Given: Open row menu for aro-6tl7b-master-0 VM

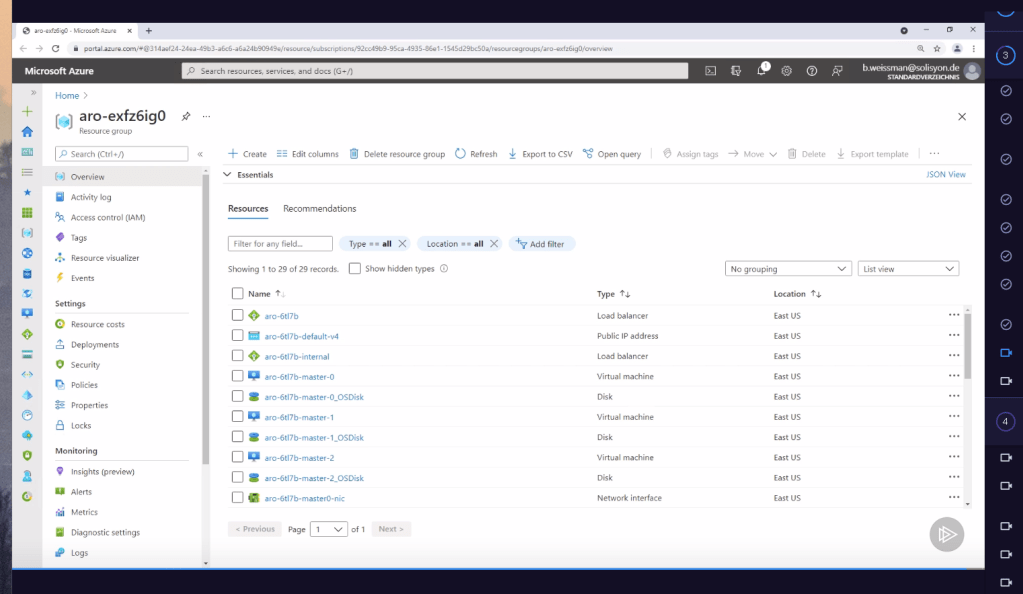Looking at the screenshot, I should 954,376.
